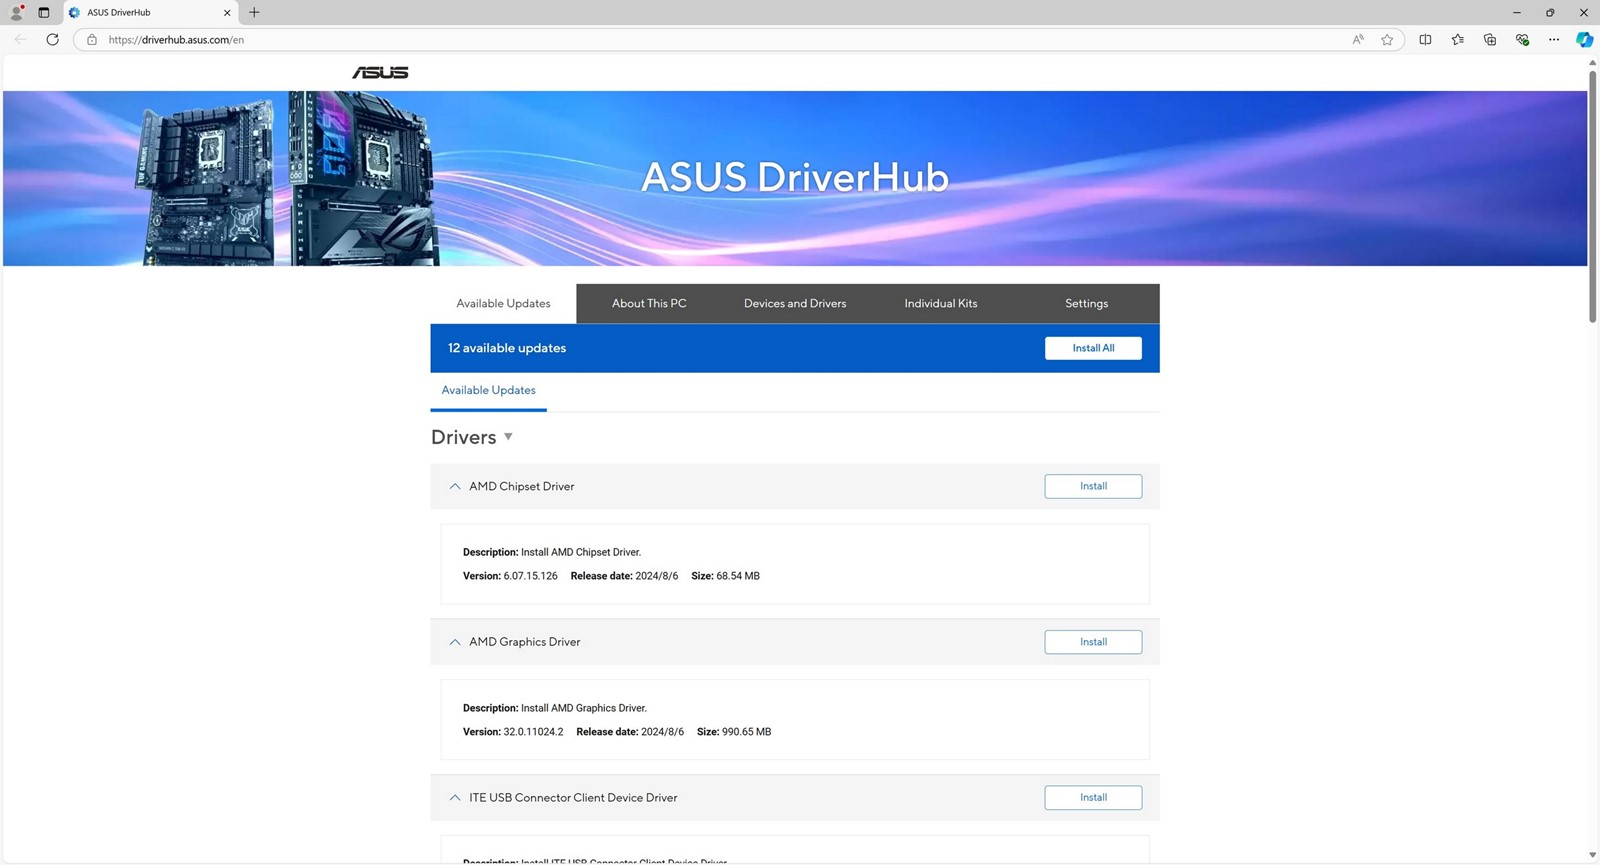The height and width of the screenshot is (865, 1600).
Task: Collapse ITE USB Connector Client Device Driver
Action: point(455,798)
